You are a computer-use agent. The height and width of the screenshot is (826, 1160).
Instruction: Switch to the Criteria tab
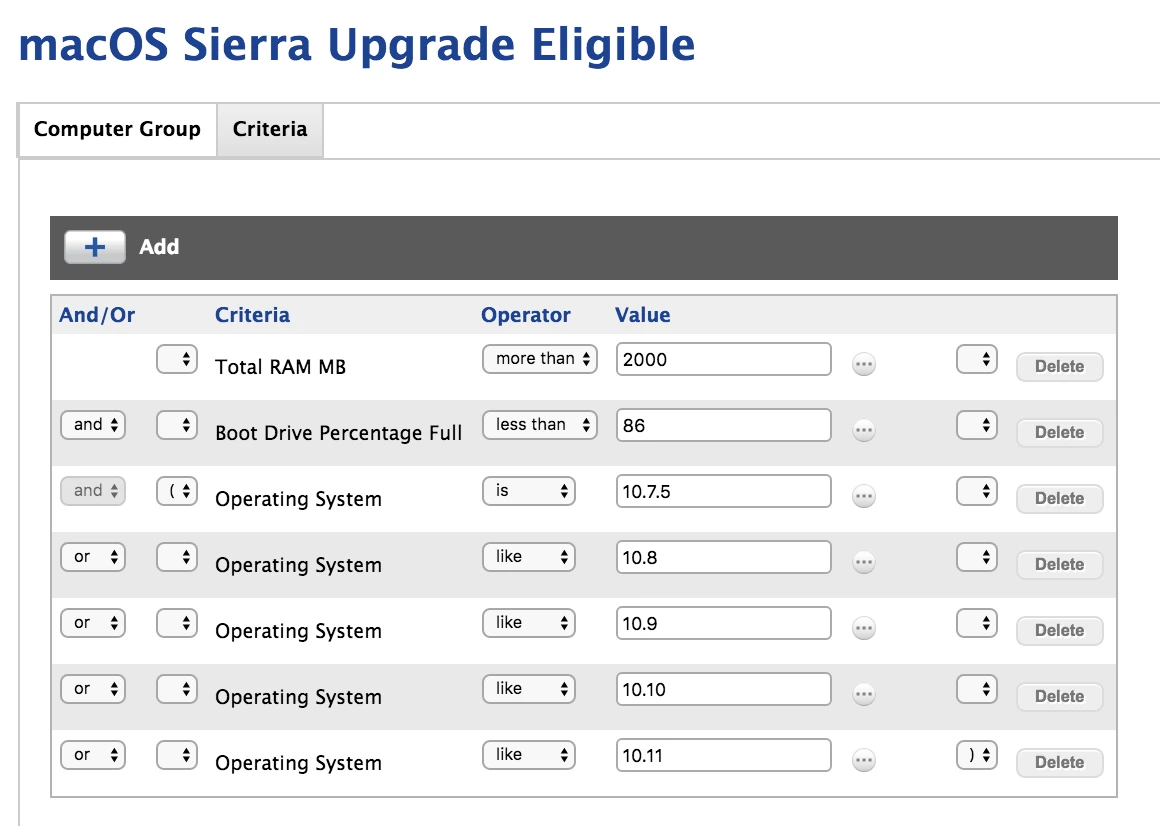coord(270,129)
